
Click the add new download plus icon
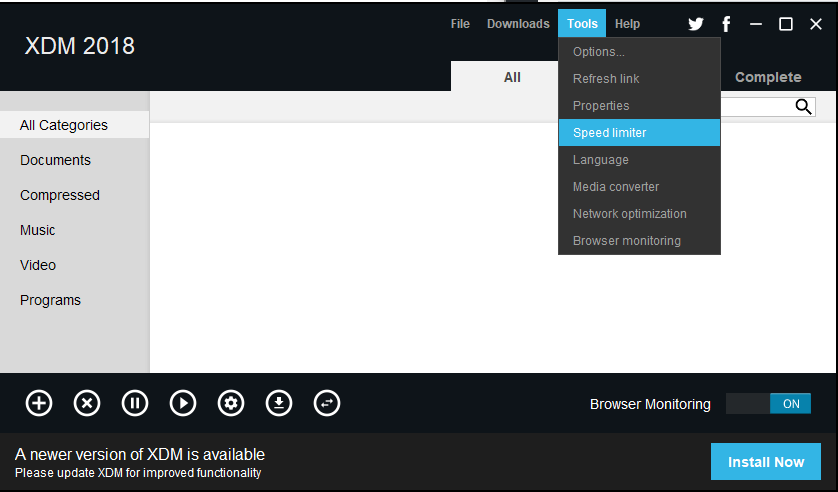pos(39,403)
